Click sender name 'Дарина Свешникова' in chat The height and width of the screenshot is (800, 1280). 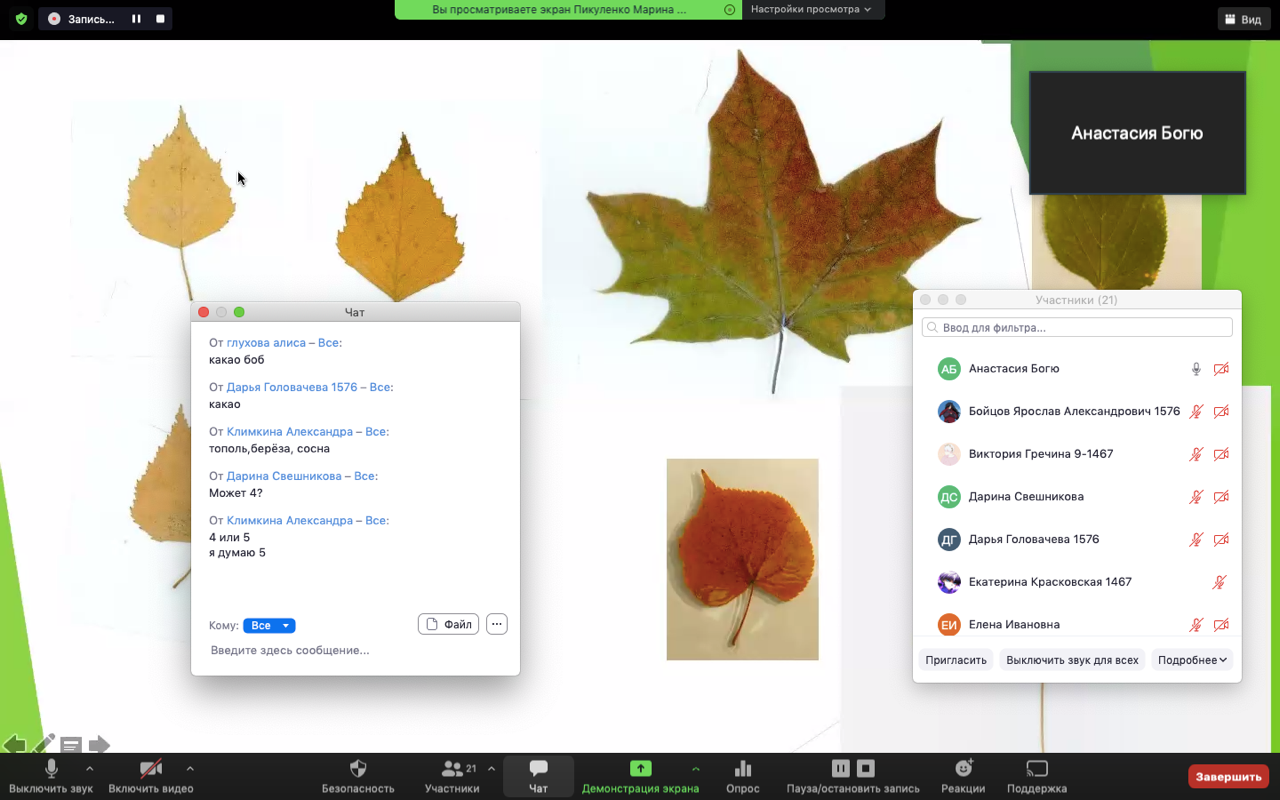(284, 476)
